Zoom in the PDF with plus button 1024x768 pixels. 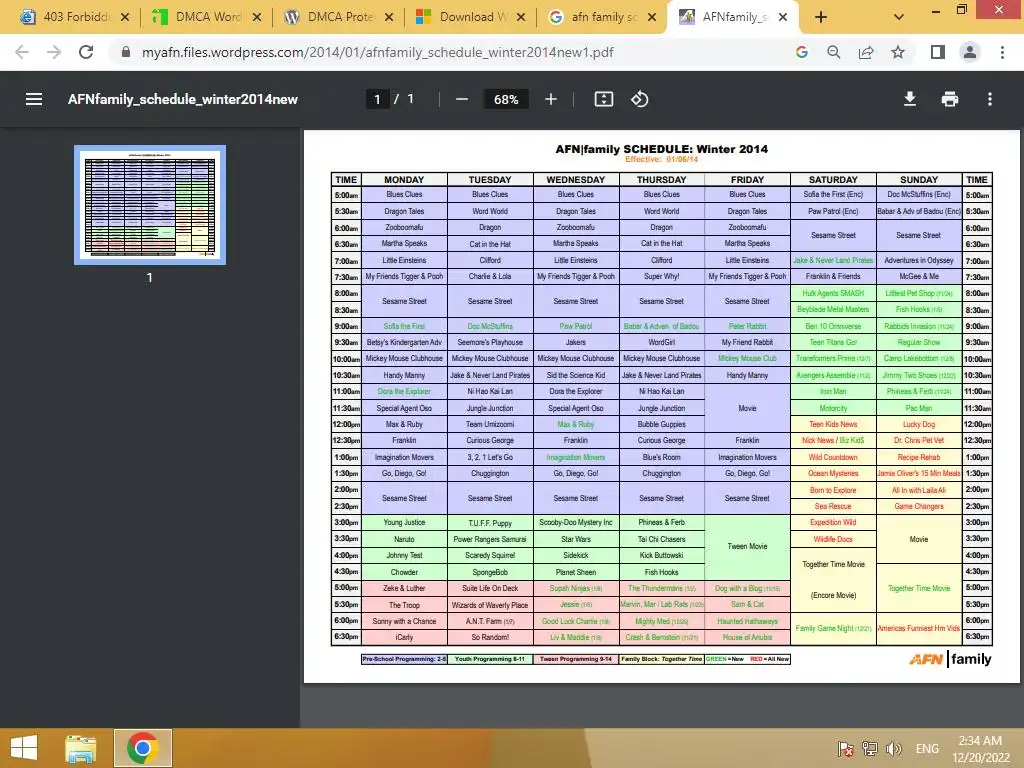pyautogui.click(x=551, y=99)
